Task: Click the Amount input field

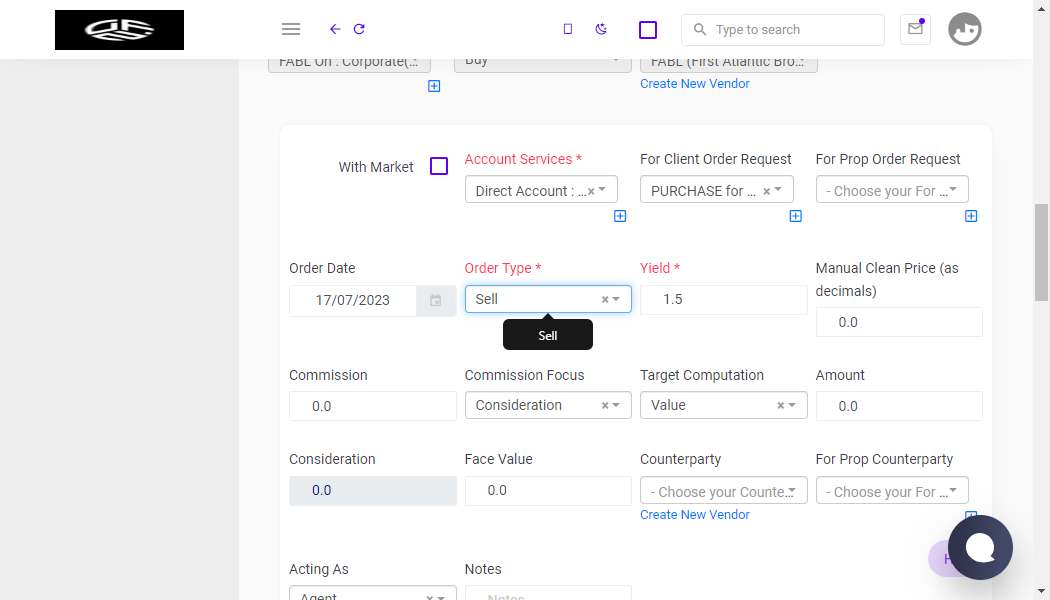Action: (x=899, y=406)
